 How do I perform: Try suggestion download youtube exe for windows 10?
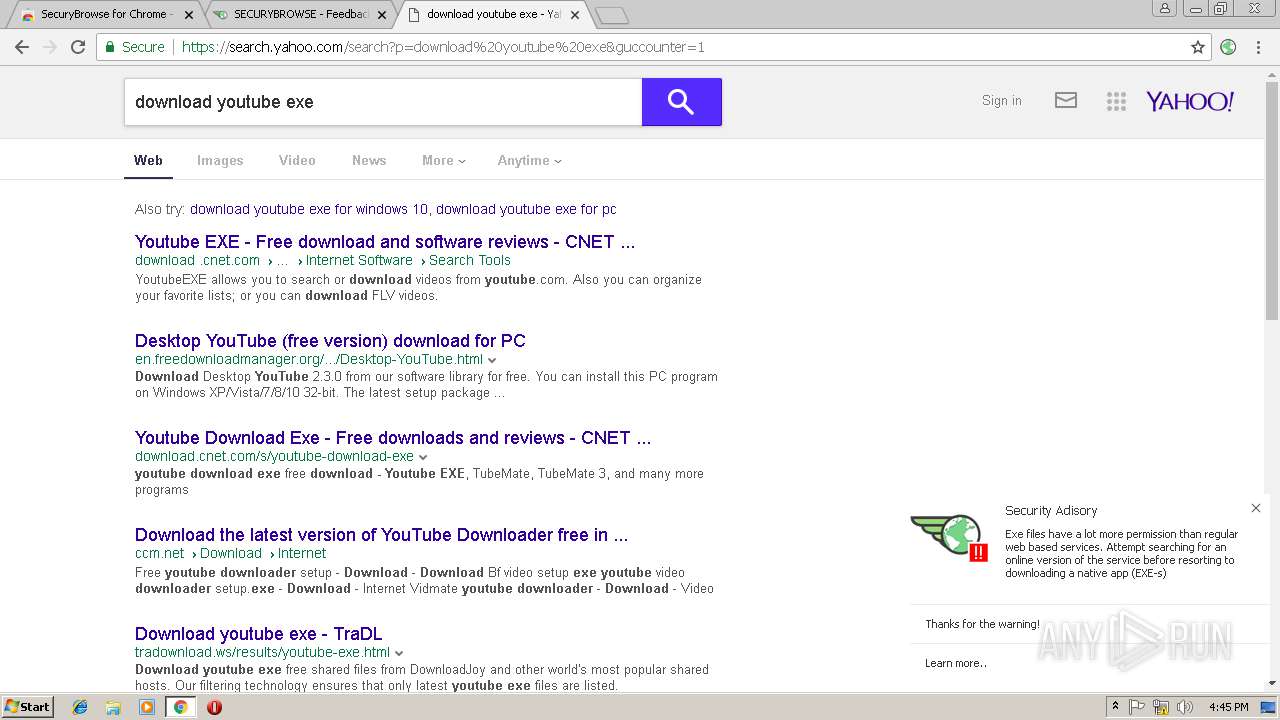tap(309, 209)
